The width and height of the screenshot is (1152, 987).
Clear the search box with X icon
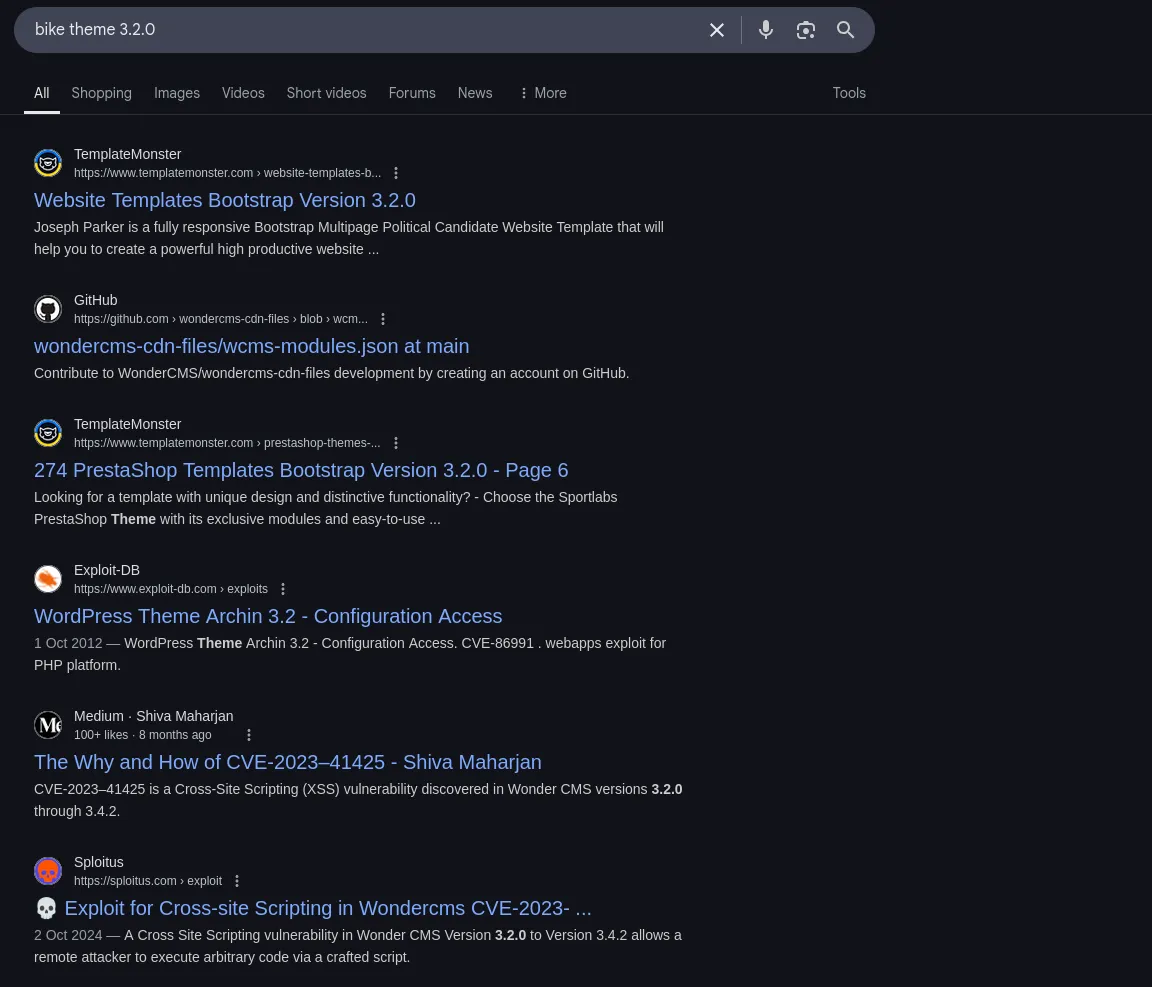click(x=717, y=30)
